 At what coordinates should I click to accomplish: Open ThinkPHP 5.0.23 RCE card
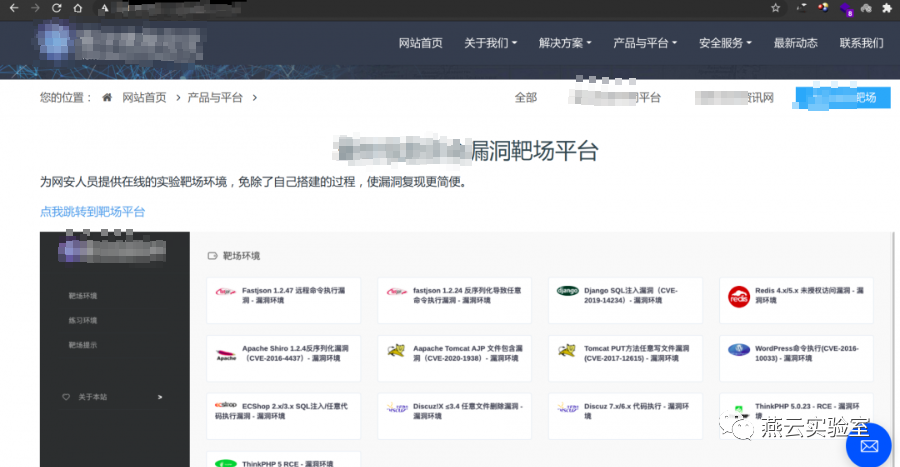(797, 417)
